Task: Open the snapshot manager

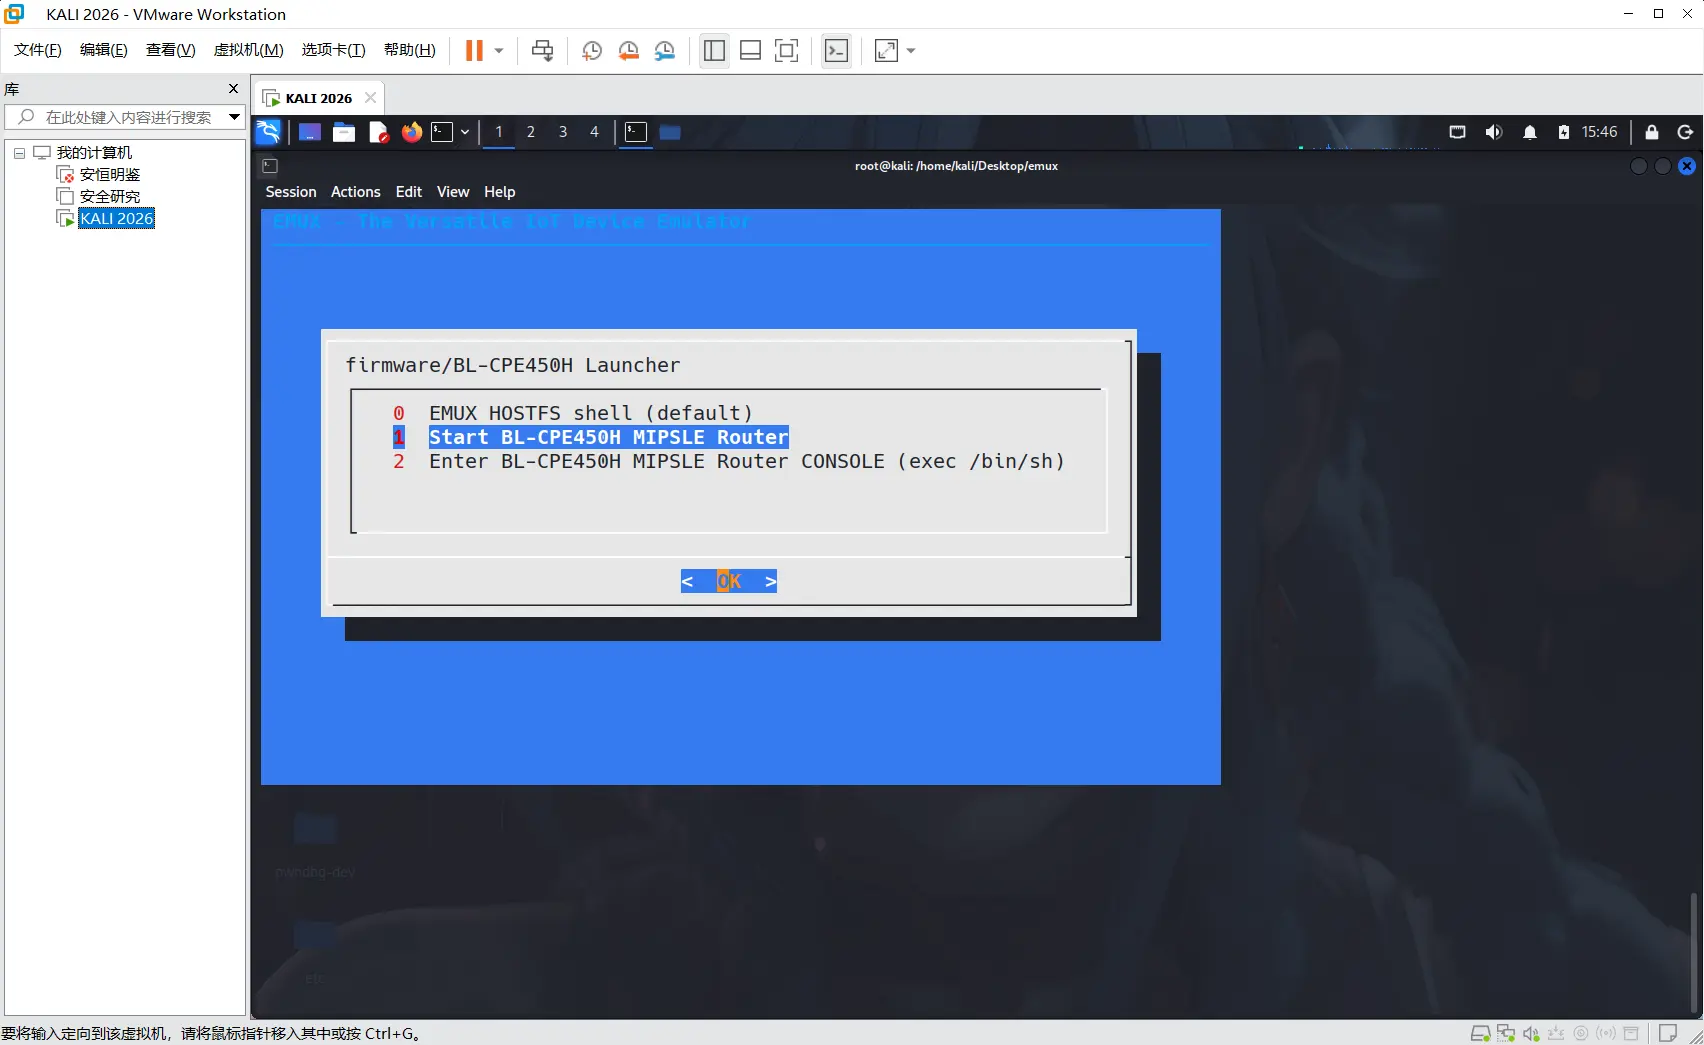Action: (665, 51)
